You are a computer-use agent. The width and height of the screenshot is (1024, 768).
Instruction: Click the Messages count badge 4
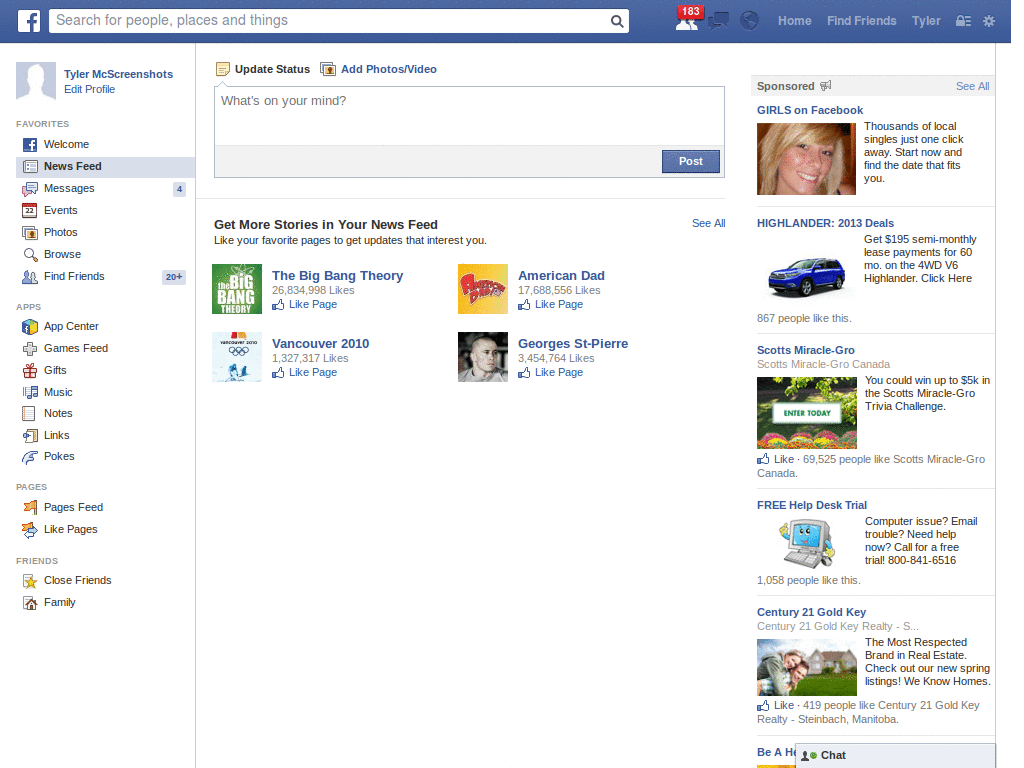click(179, 189)
